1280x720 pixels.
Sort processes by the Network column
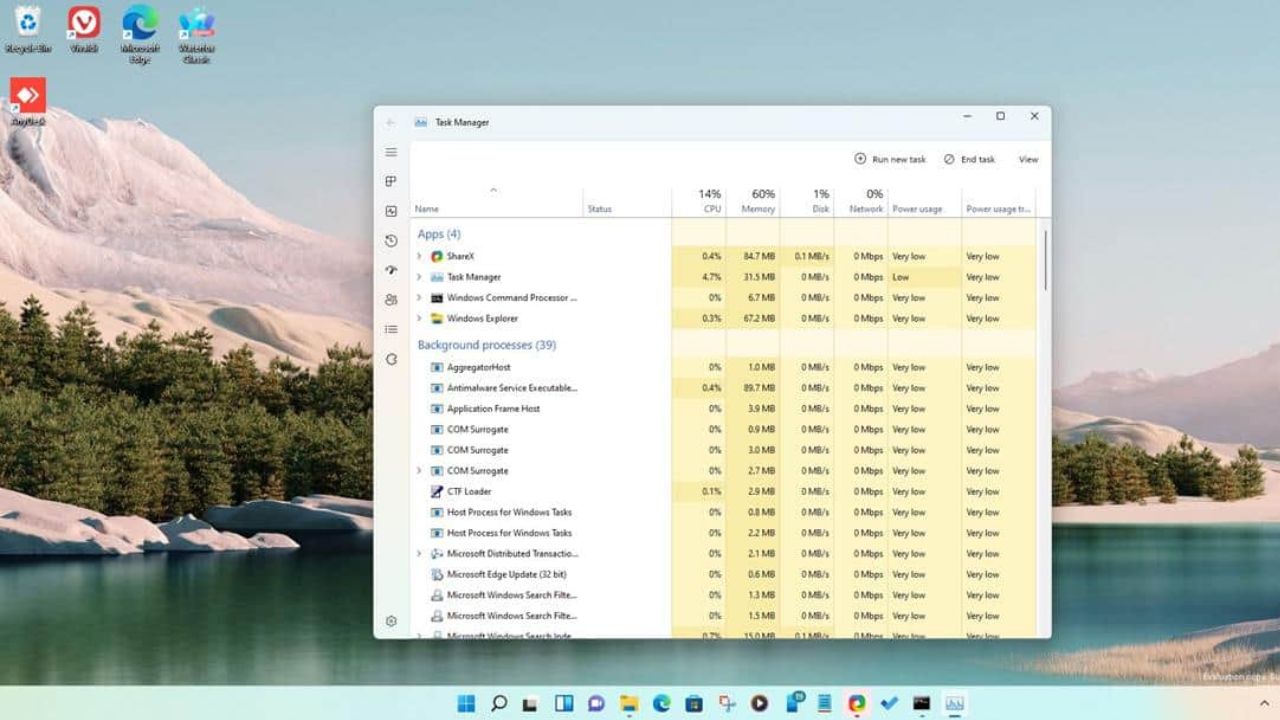coord(861,201)
